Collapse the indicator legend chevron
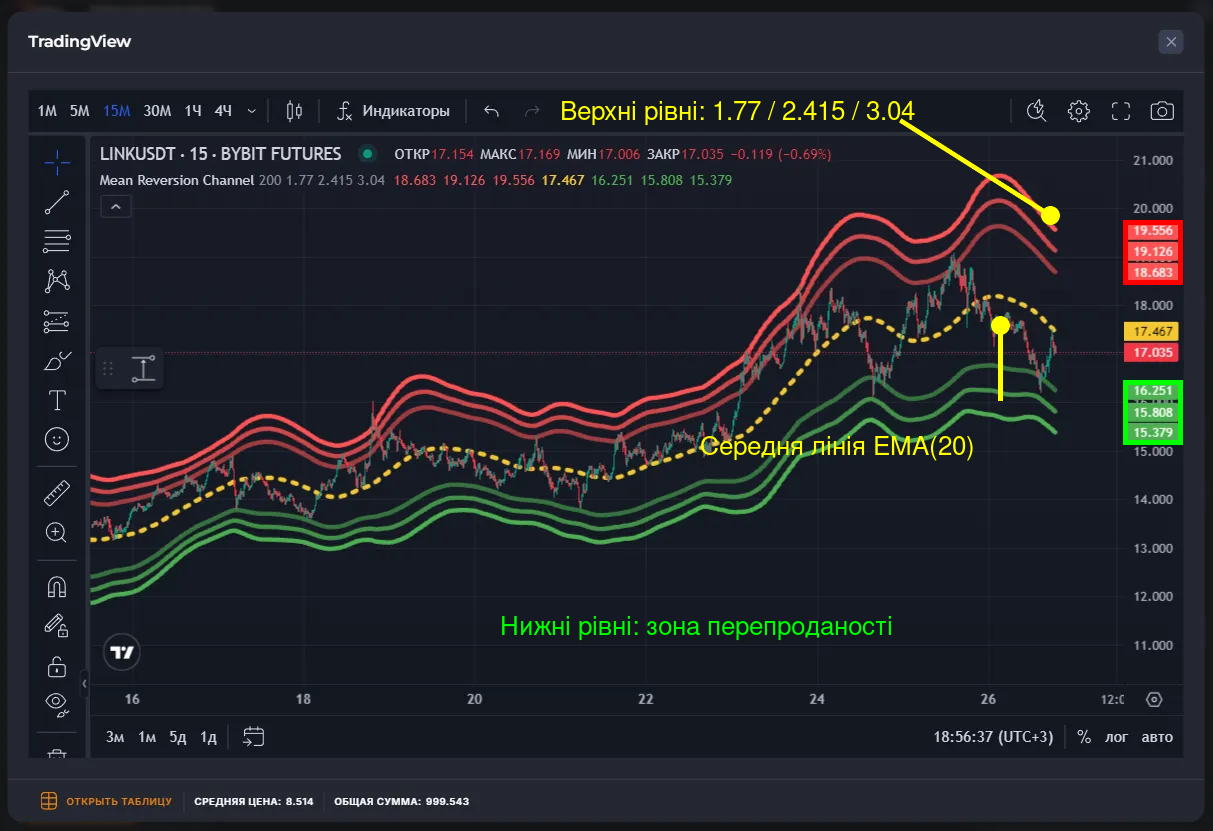 pyautogui.click(x=116, y=207)
